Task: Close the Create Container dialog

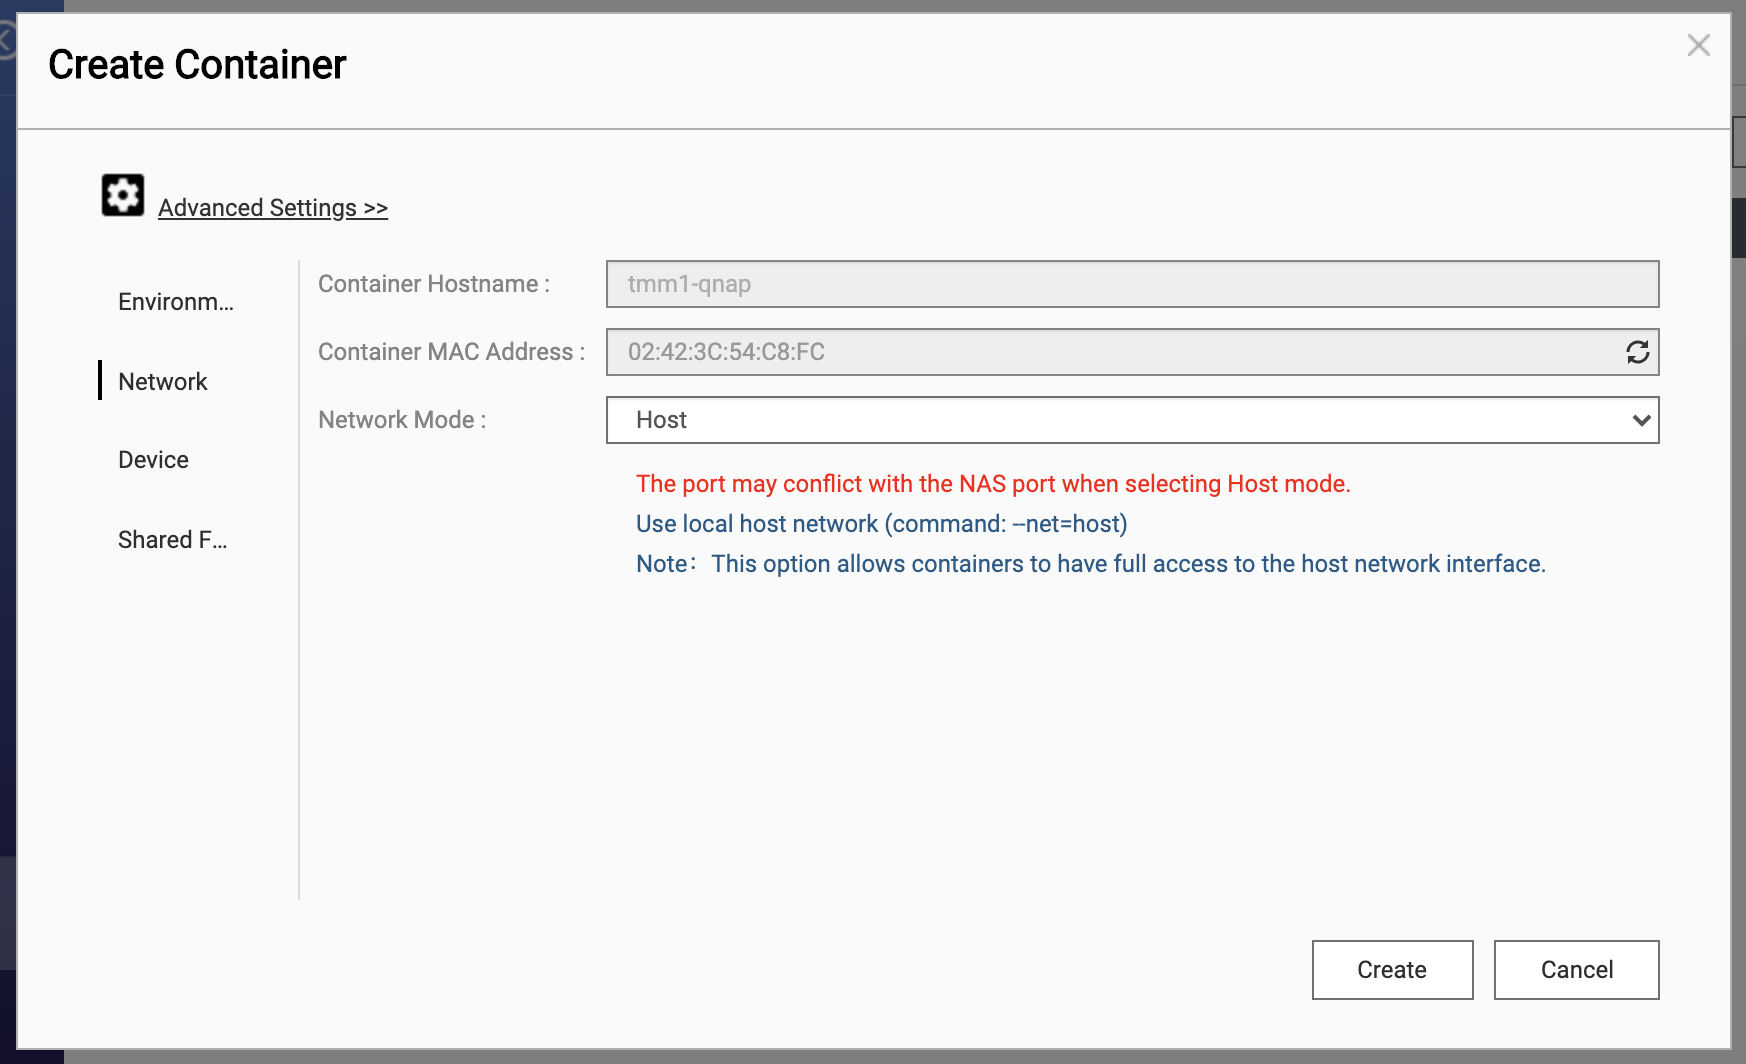Action: click(1698, 45)
